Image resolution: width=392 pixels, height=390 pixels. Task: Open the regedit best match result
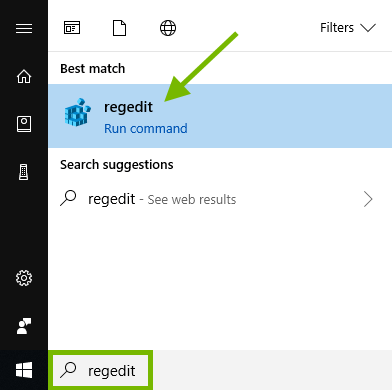220,116
